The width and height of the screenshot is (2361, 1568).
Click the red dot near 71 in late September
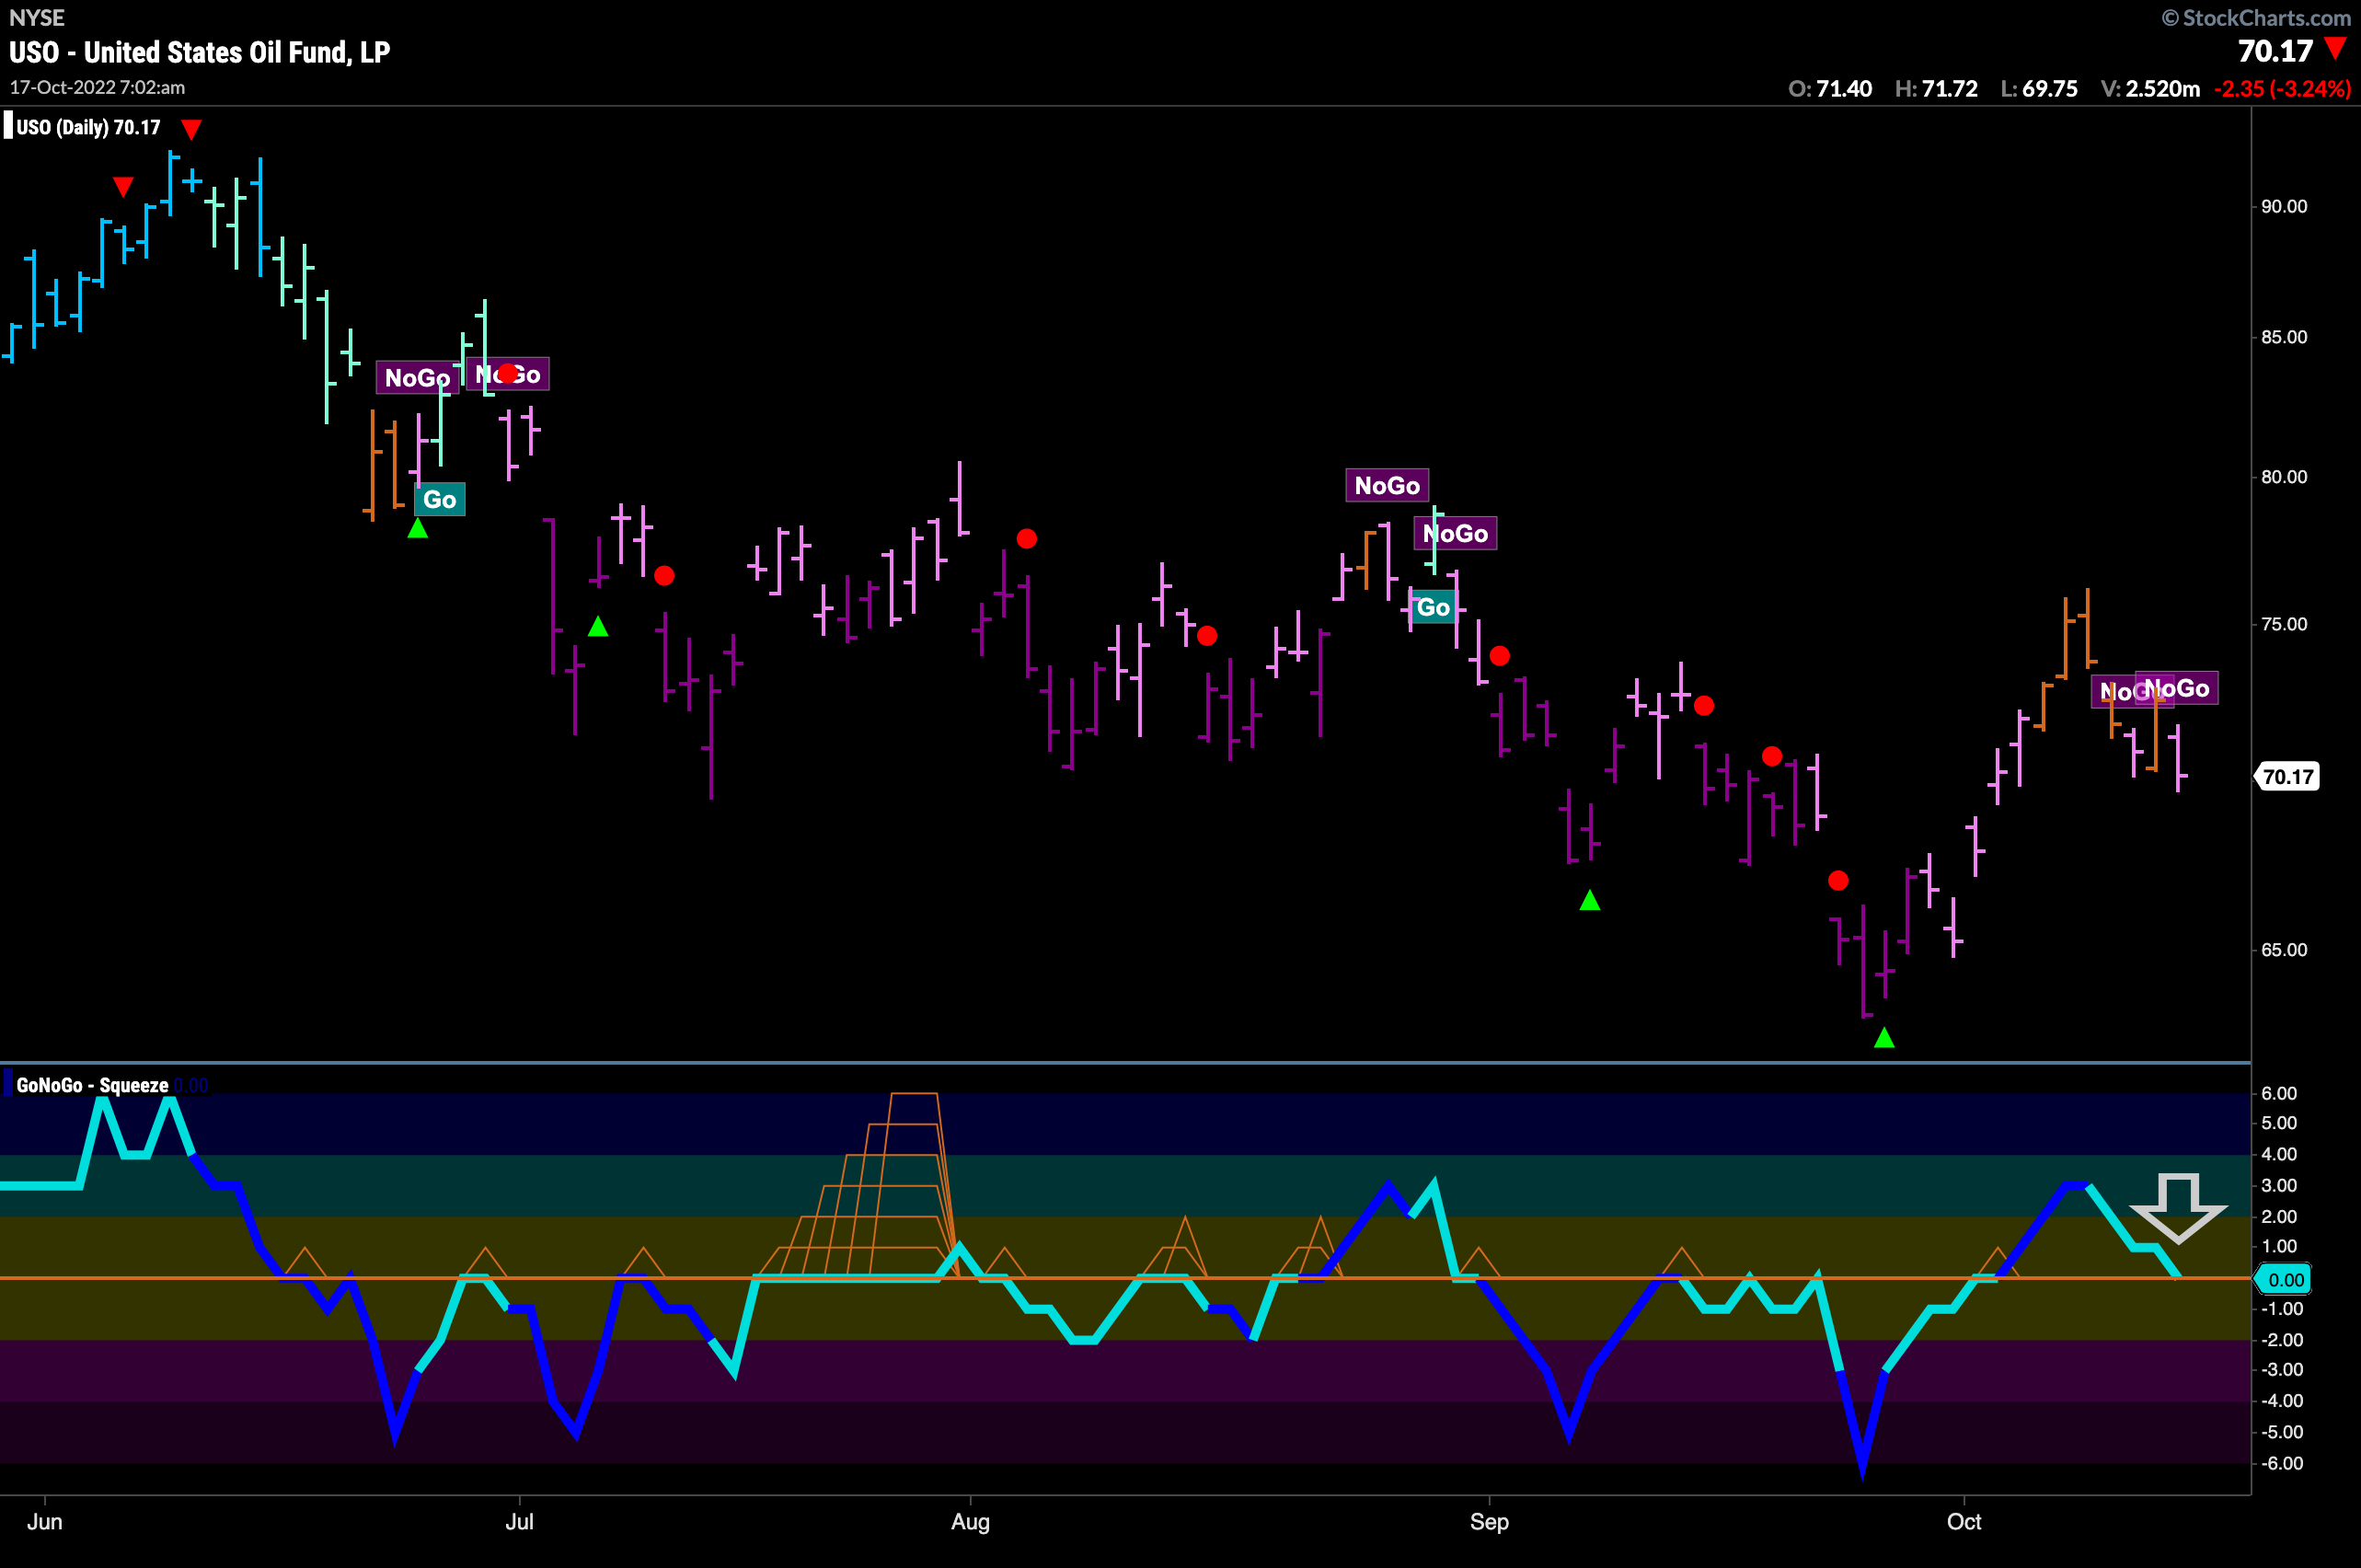click(x=1772, y=756)
